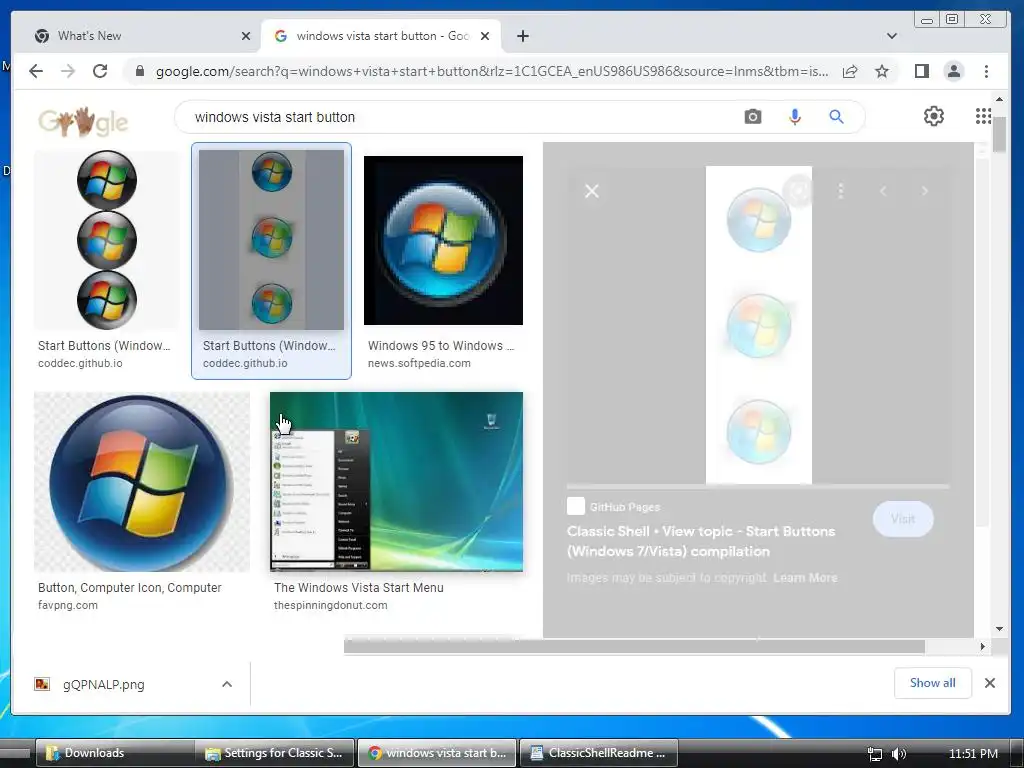The width and height of the screenshot is (1024, 768).
Task: Click the Google logo
Action: (83, 122)
